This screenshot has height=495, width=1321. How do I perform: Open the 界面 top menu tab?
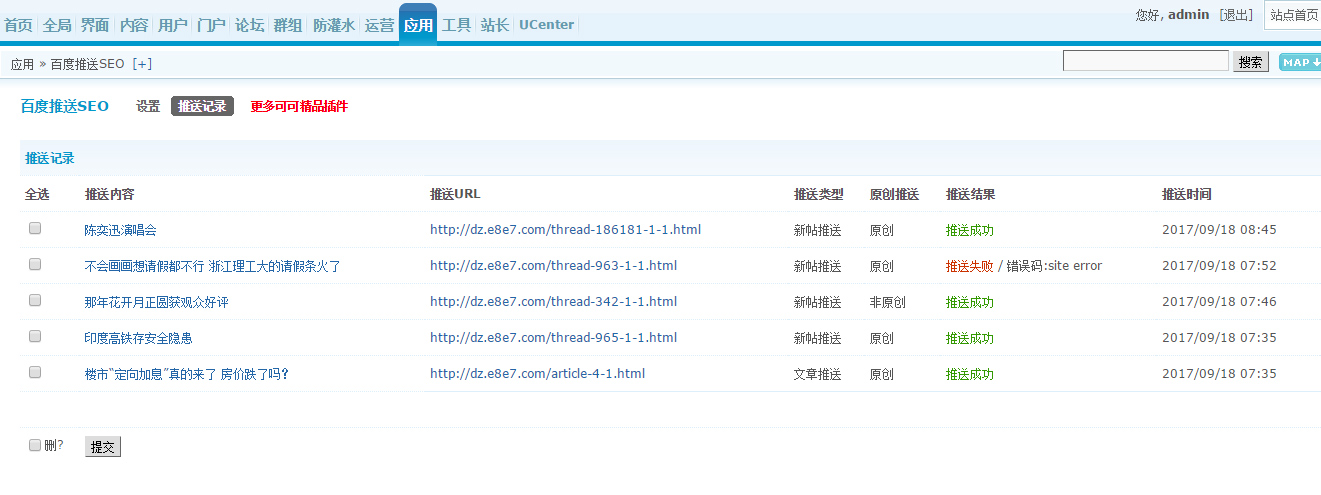tap(95, 25)
